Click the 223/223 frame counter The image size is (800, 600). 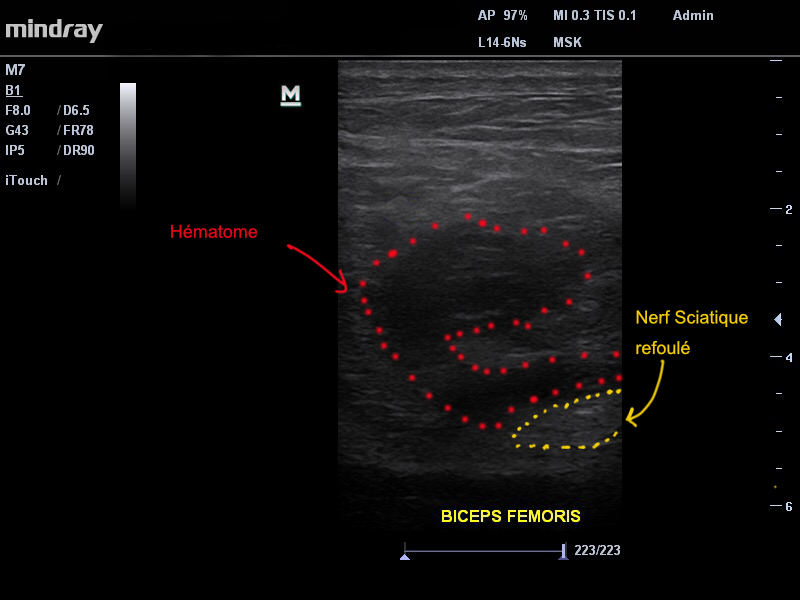pyautogui.click(x=597, y=551)
